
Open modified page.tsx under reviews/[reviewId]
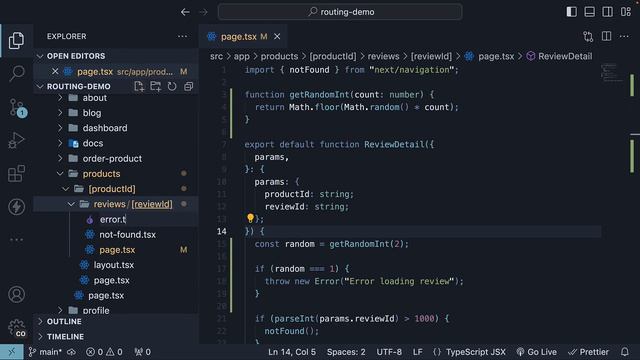click(116, 250)
